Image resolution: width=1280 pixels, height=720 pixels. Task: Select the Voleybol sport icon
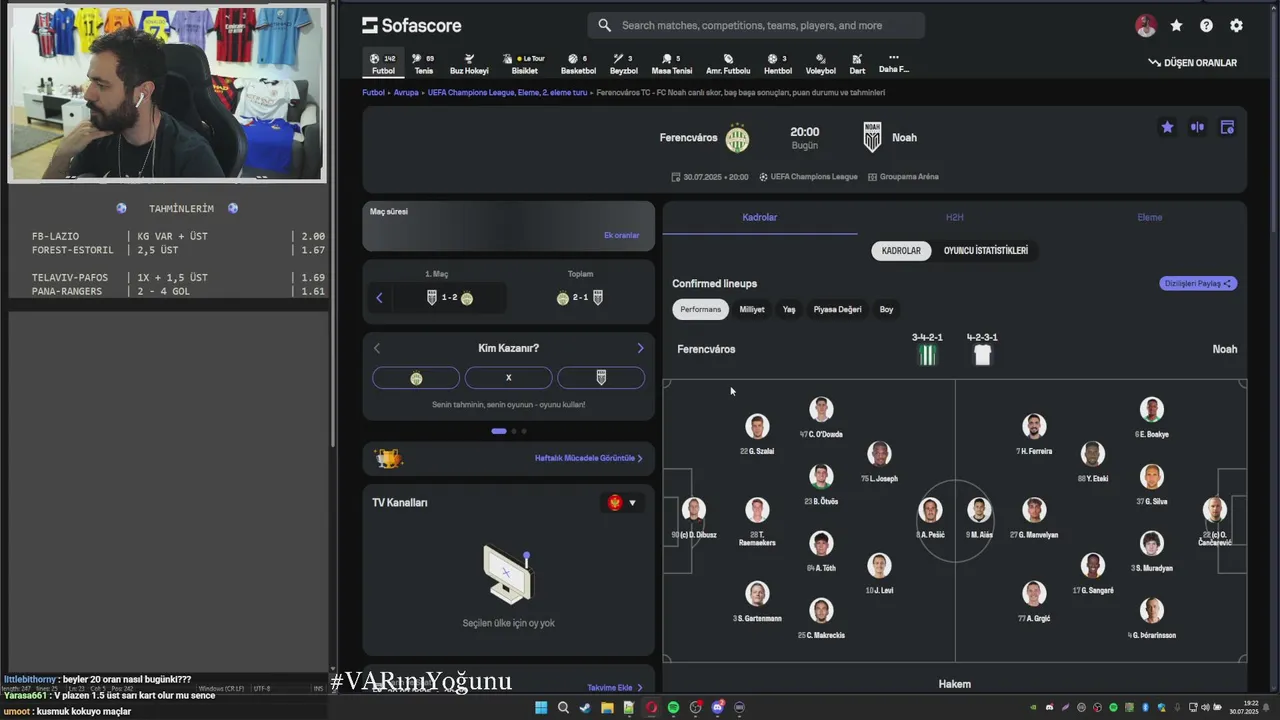(x=820, y=64)
